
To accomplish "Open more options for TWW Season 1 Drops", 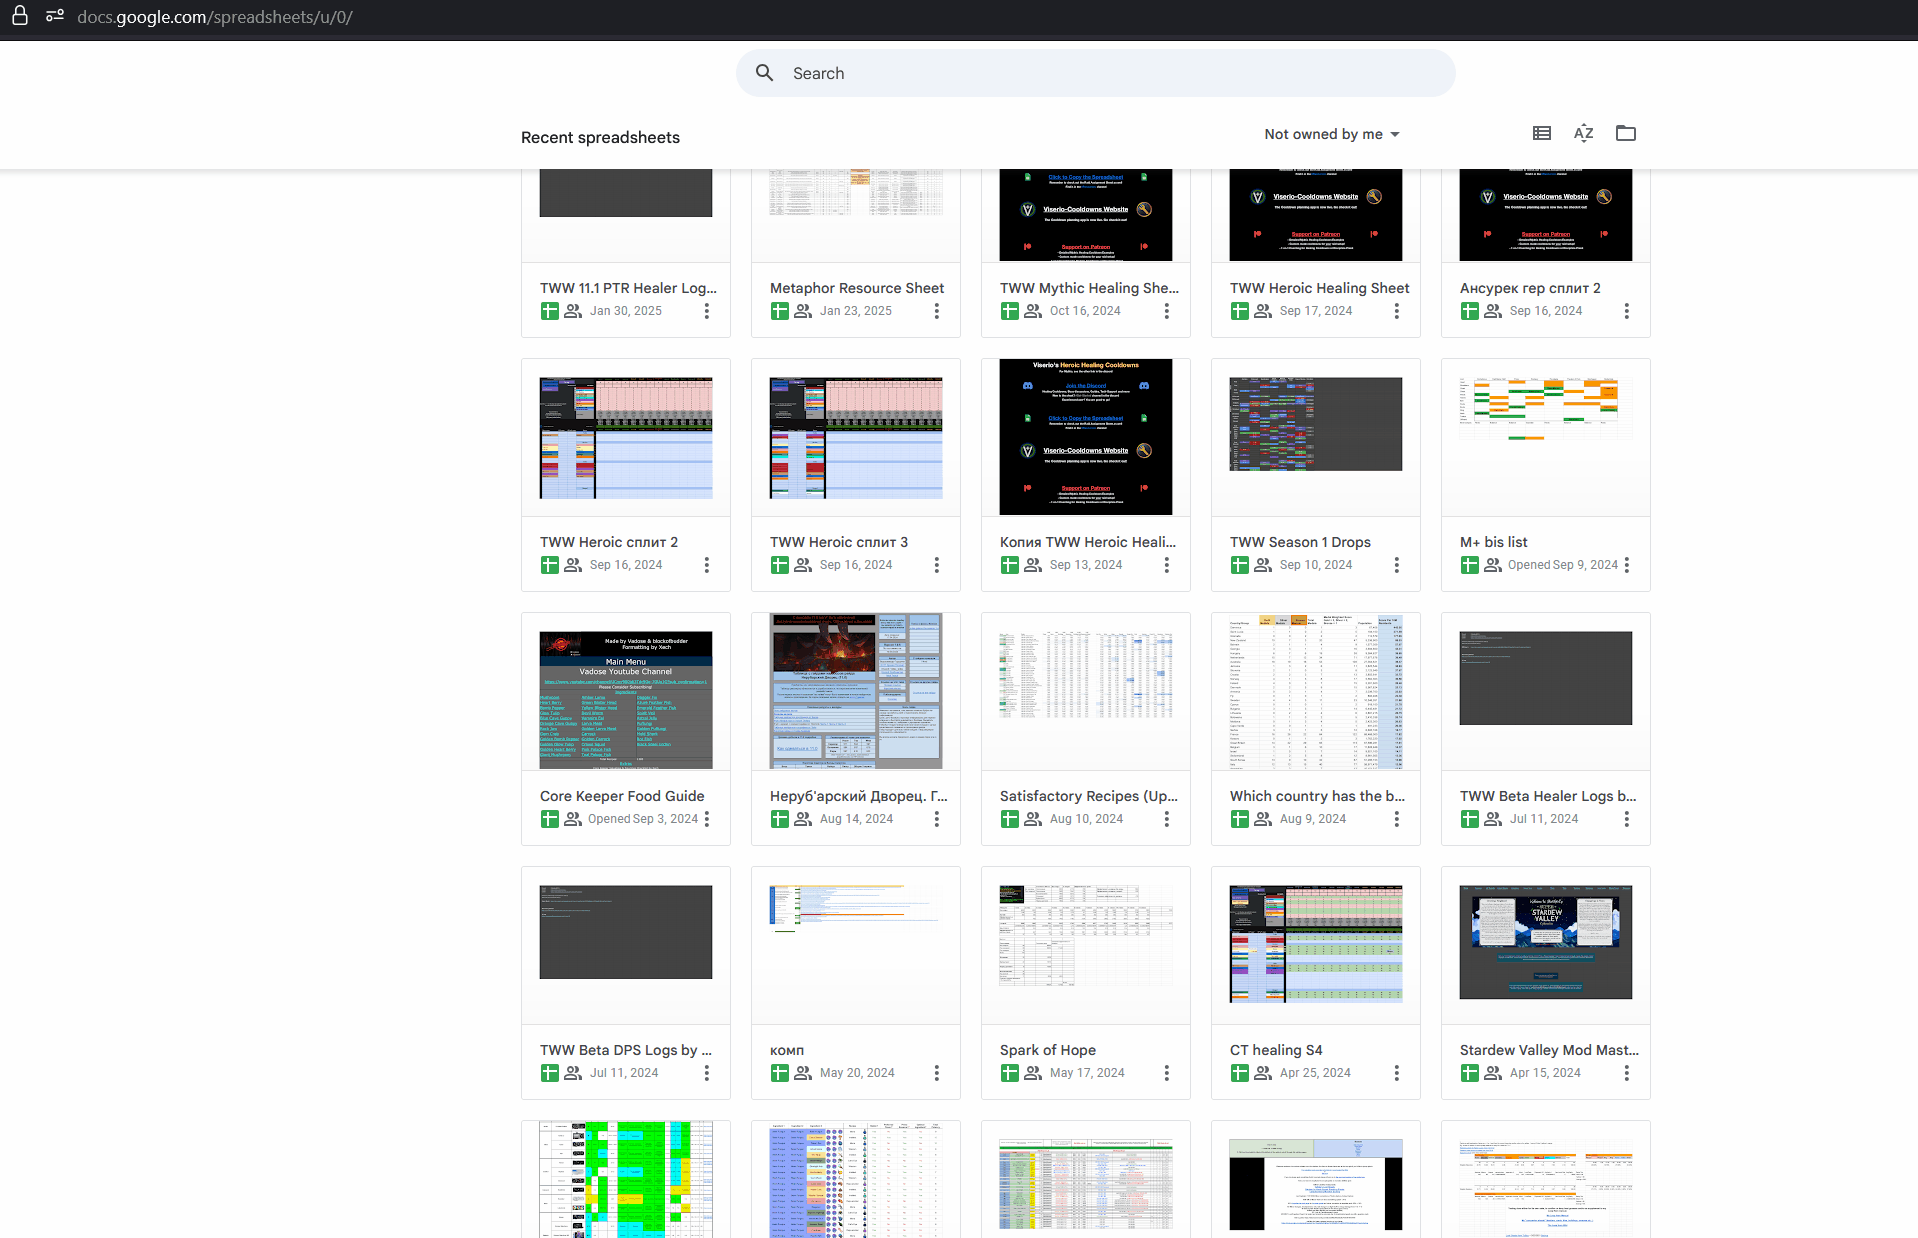I will (1396, 565).
